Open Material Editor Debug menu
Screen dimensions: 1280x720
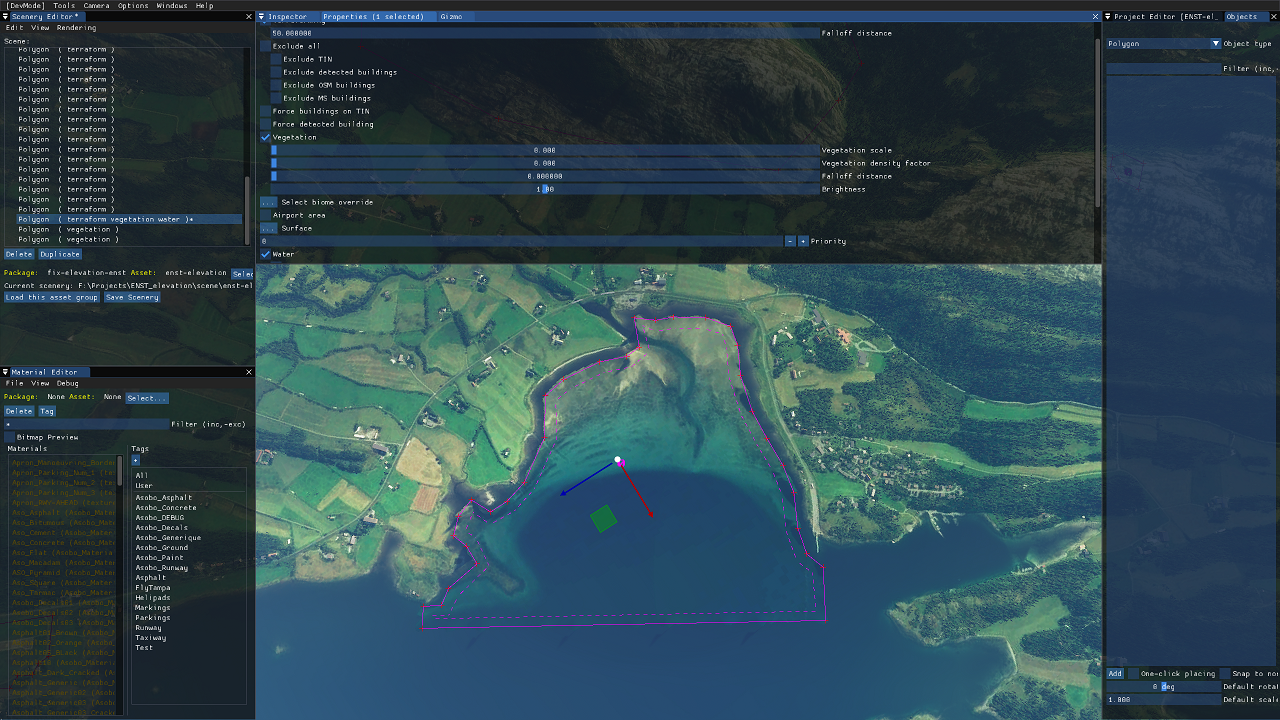pyautogui.click(x=67, y=383)
